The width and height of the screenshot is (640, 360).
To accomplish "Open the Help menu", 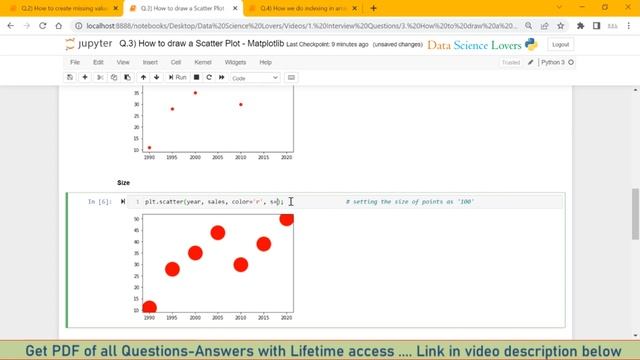I will [265, 62].
